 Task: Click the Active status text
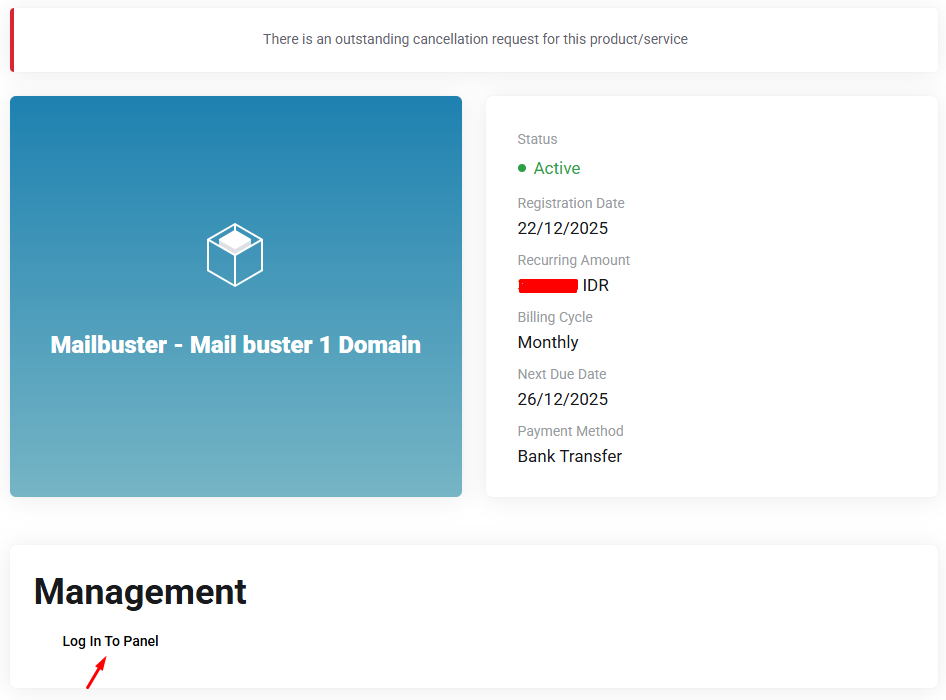tap(556, 168)
